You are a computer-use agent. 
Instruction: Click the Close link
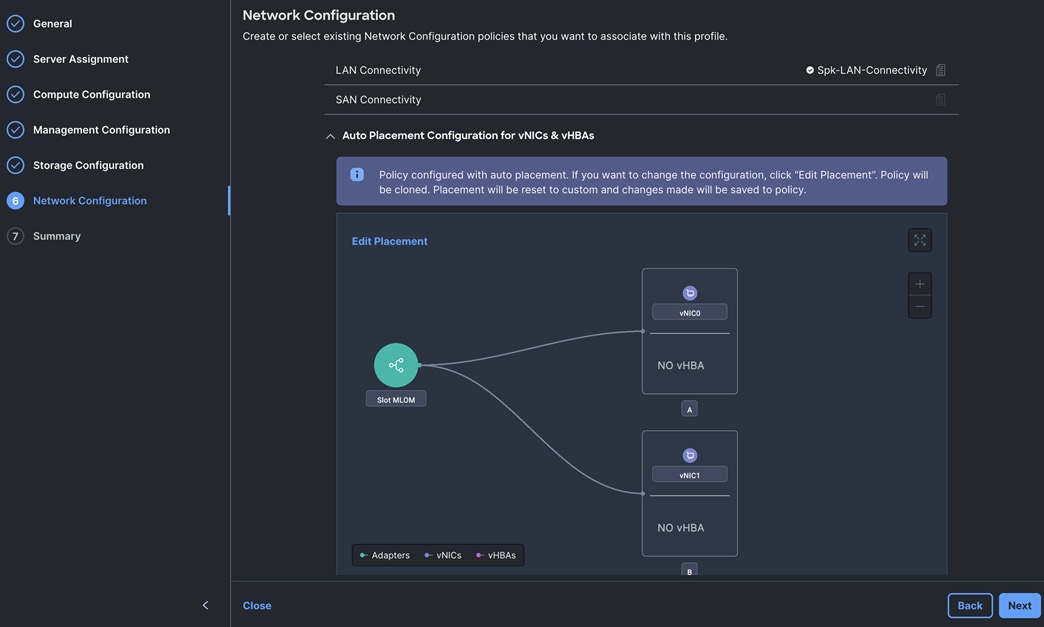pyautogui.click(x=257, y=606)
